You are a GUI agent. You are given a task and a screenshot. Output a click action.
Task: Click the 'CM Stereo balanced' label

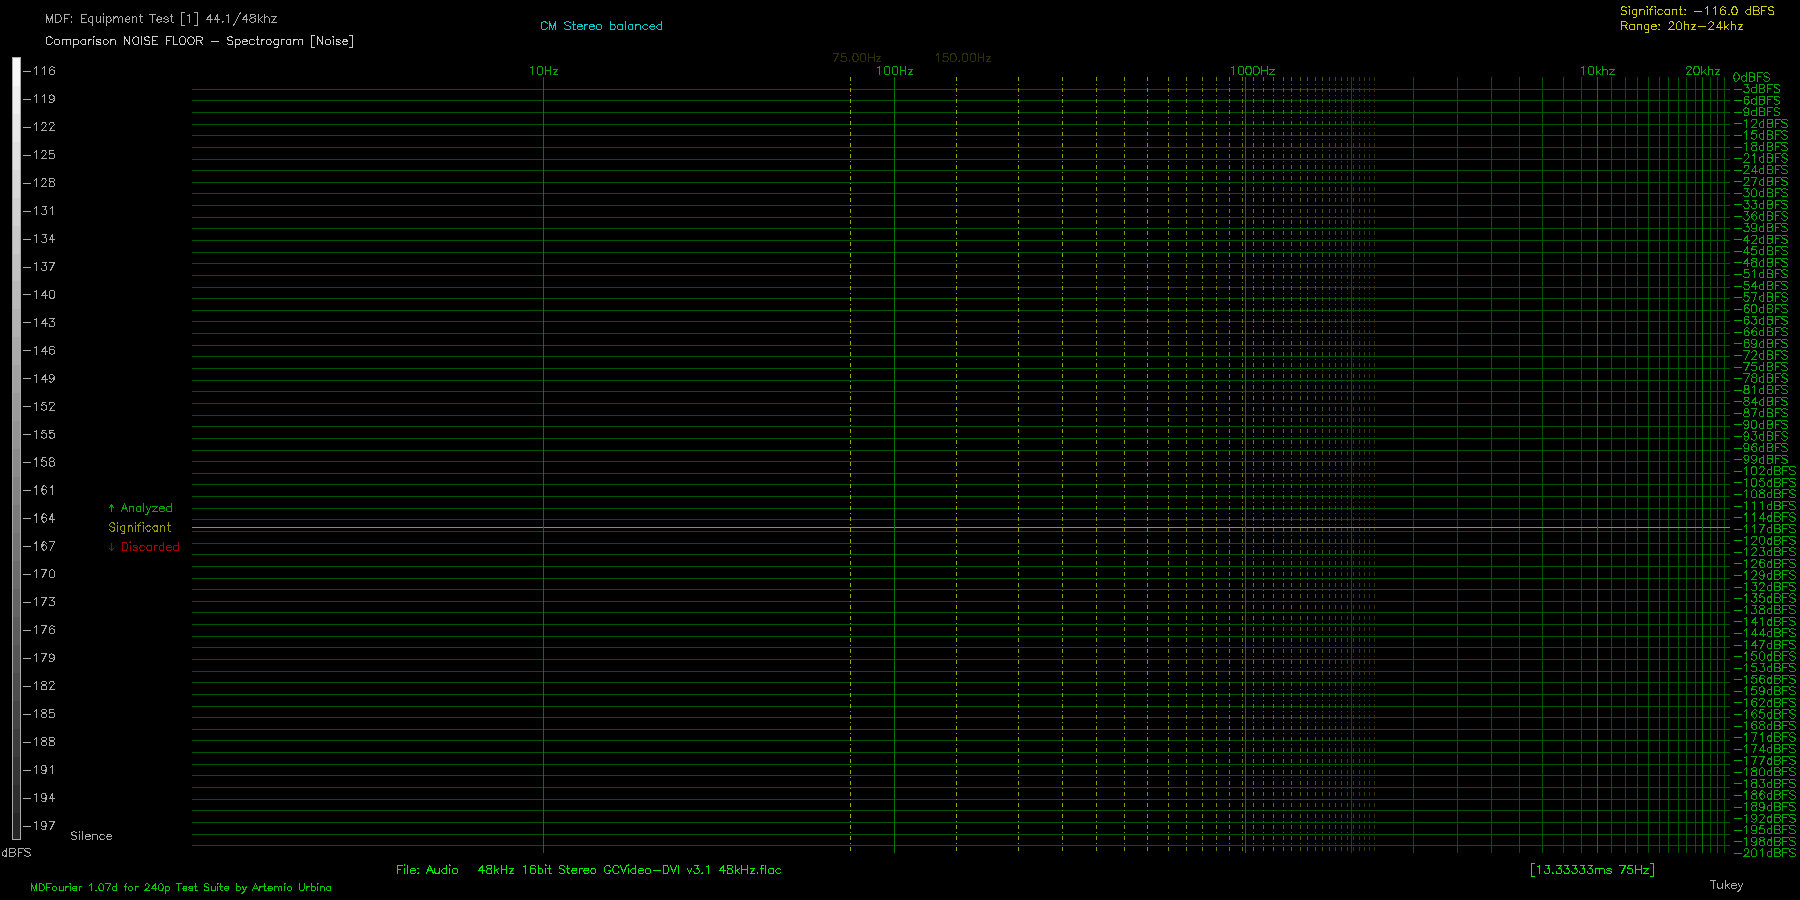pos(601,26)
